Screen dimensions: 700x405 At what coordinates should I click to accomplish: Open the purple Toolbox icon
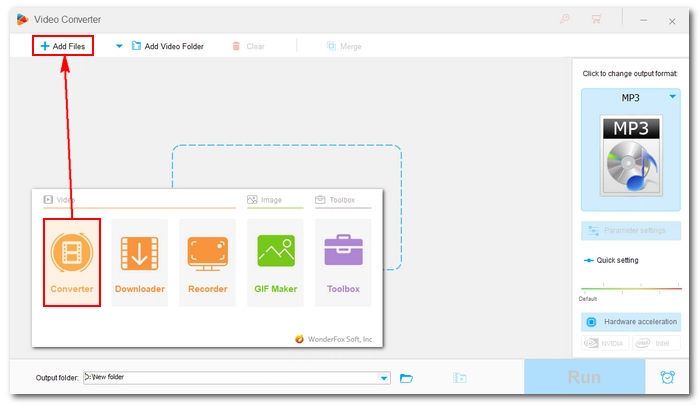coord(343,262)
